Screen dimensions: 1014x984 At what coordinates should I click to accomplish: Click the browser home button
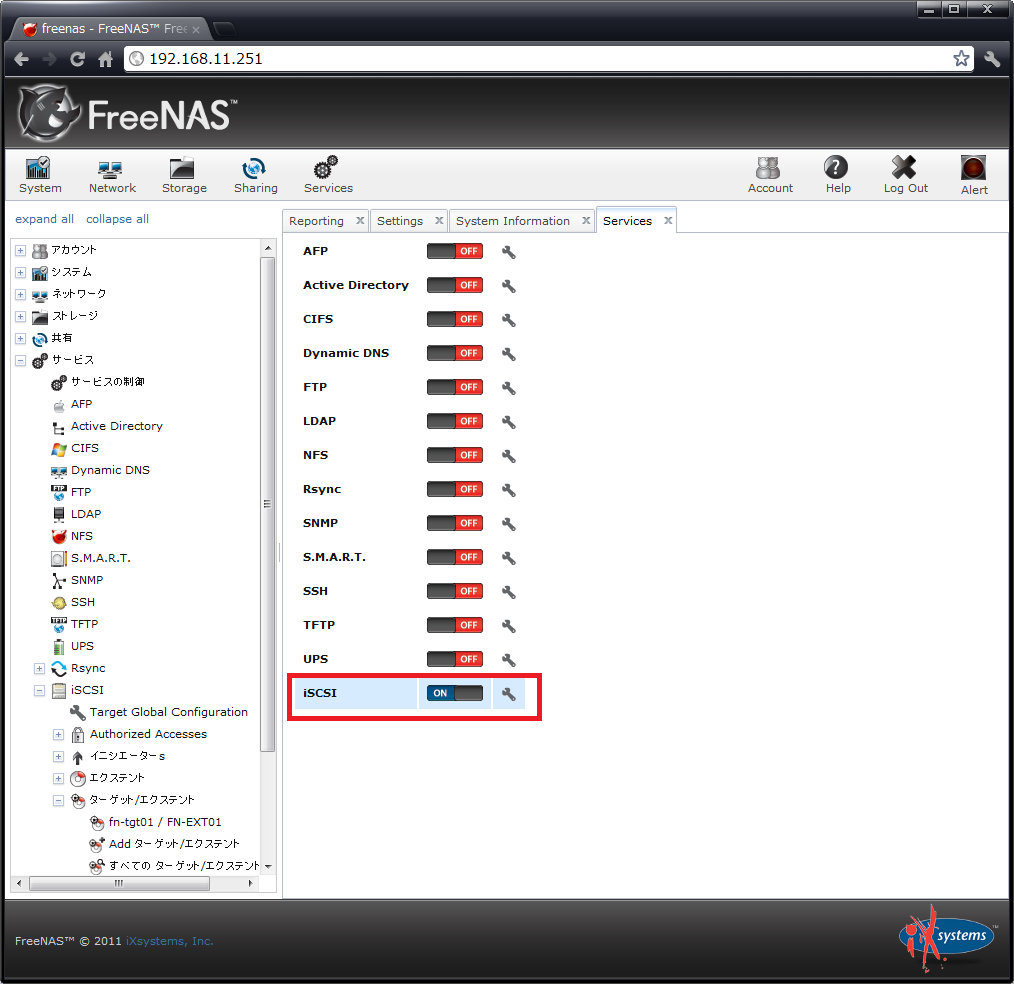coord(105,59)
